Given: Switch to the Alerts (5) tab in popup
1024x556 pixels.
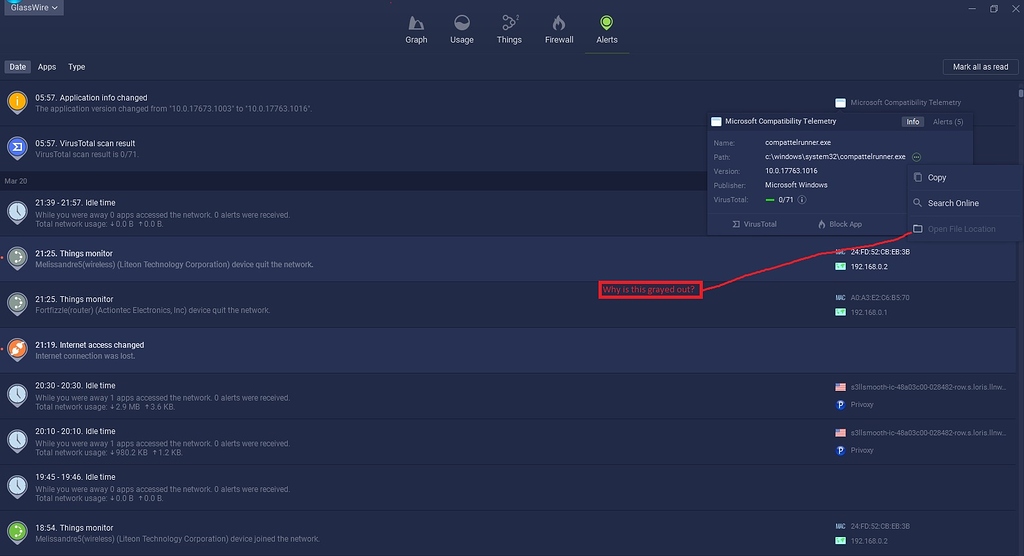Looking at the screenshot, I should (x=947, y=122).
